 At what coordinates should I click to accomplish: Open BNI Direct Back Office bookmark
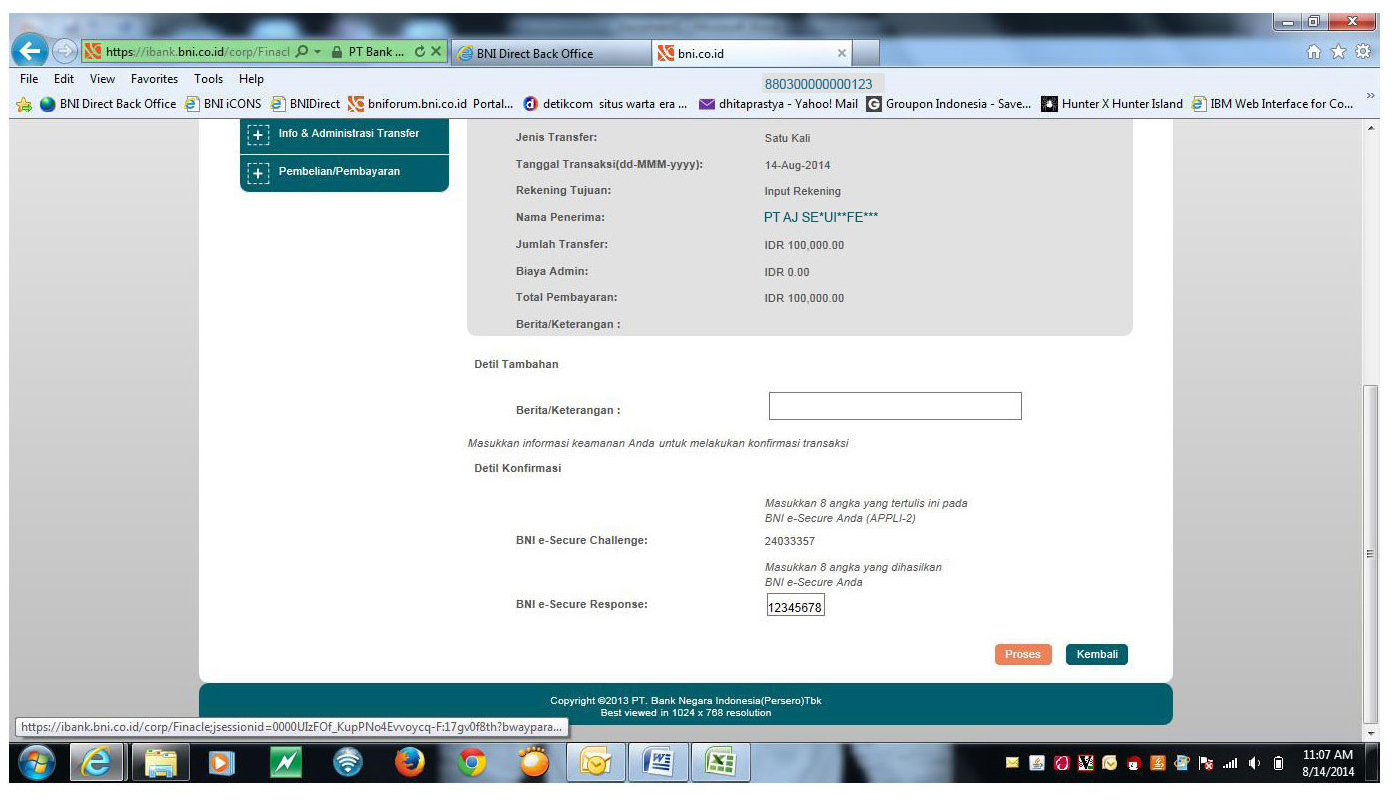(x=108, y=104)
